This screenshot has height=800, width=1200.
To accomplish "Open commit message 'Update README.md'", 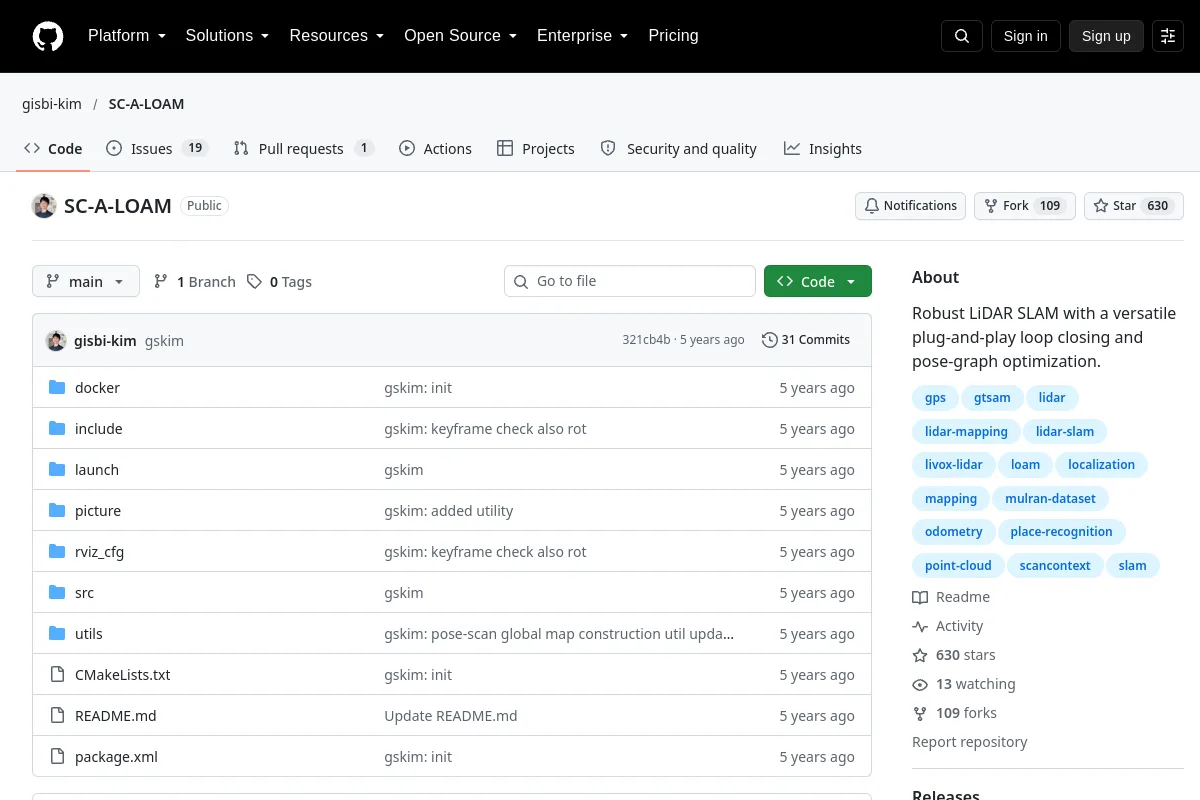I will point(451,716).
